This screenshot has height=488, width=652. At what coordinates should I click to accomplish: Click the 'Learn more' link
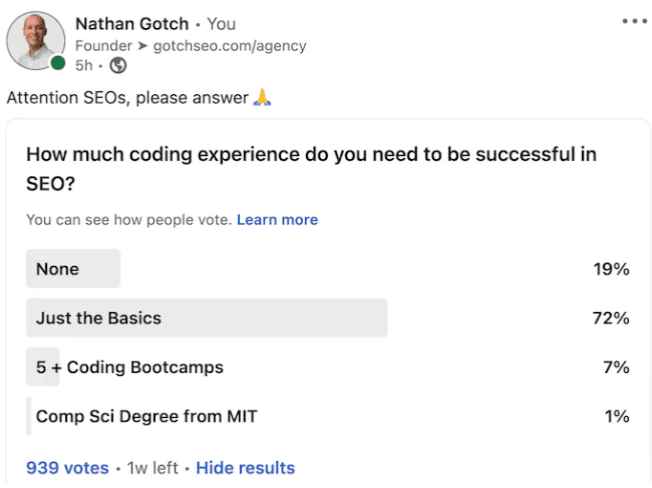pos(277,220)
